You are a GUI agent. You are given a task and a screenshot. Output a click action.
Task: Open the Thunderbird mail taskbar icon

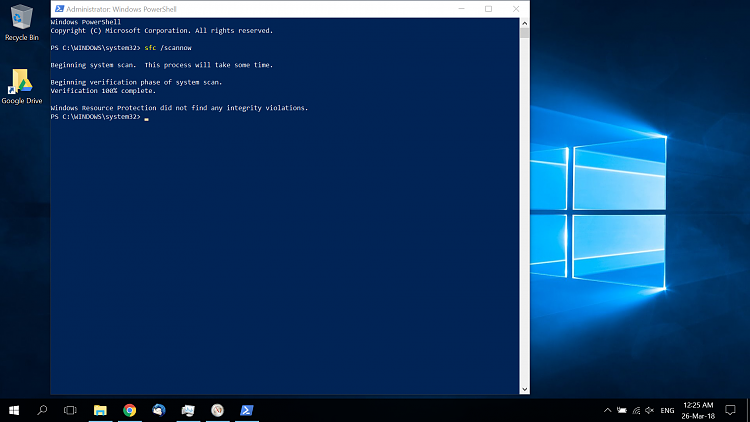click(159, 410)
